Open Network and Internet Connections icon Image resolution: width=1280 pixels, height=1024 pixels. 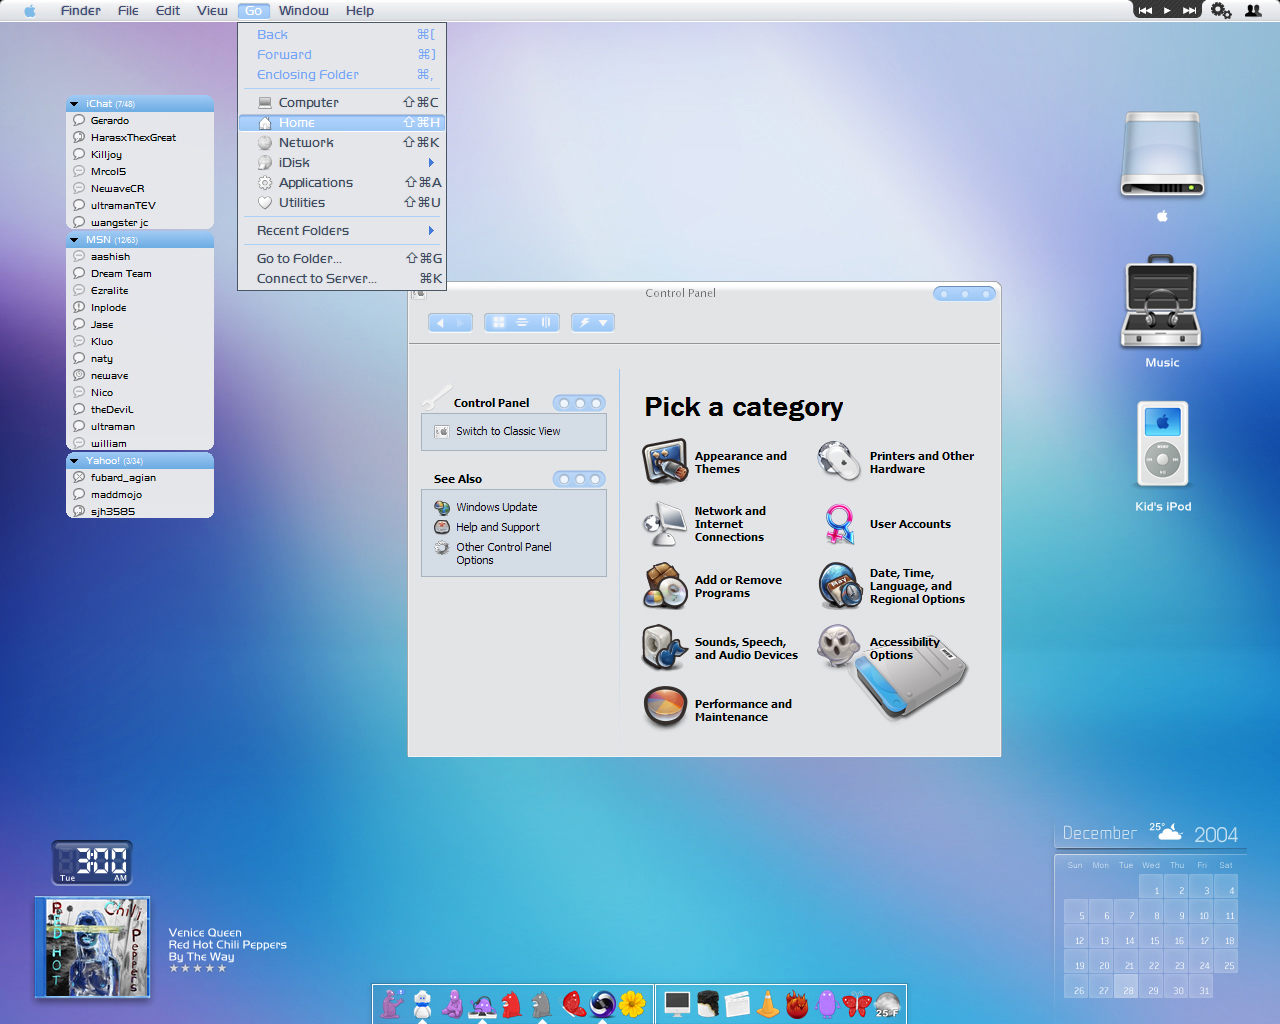(665, 523)
